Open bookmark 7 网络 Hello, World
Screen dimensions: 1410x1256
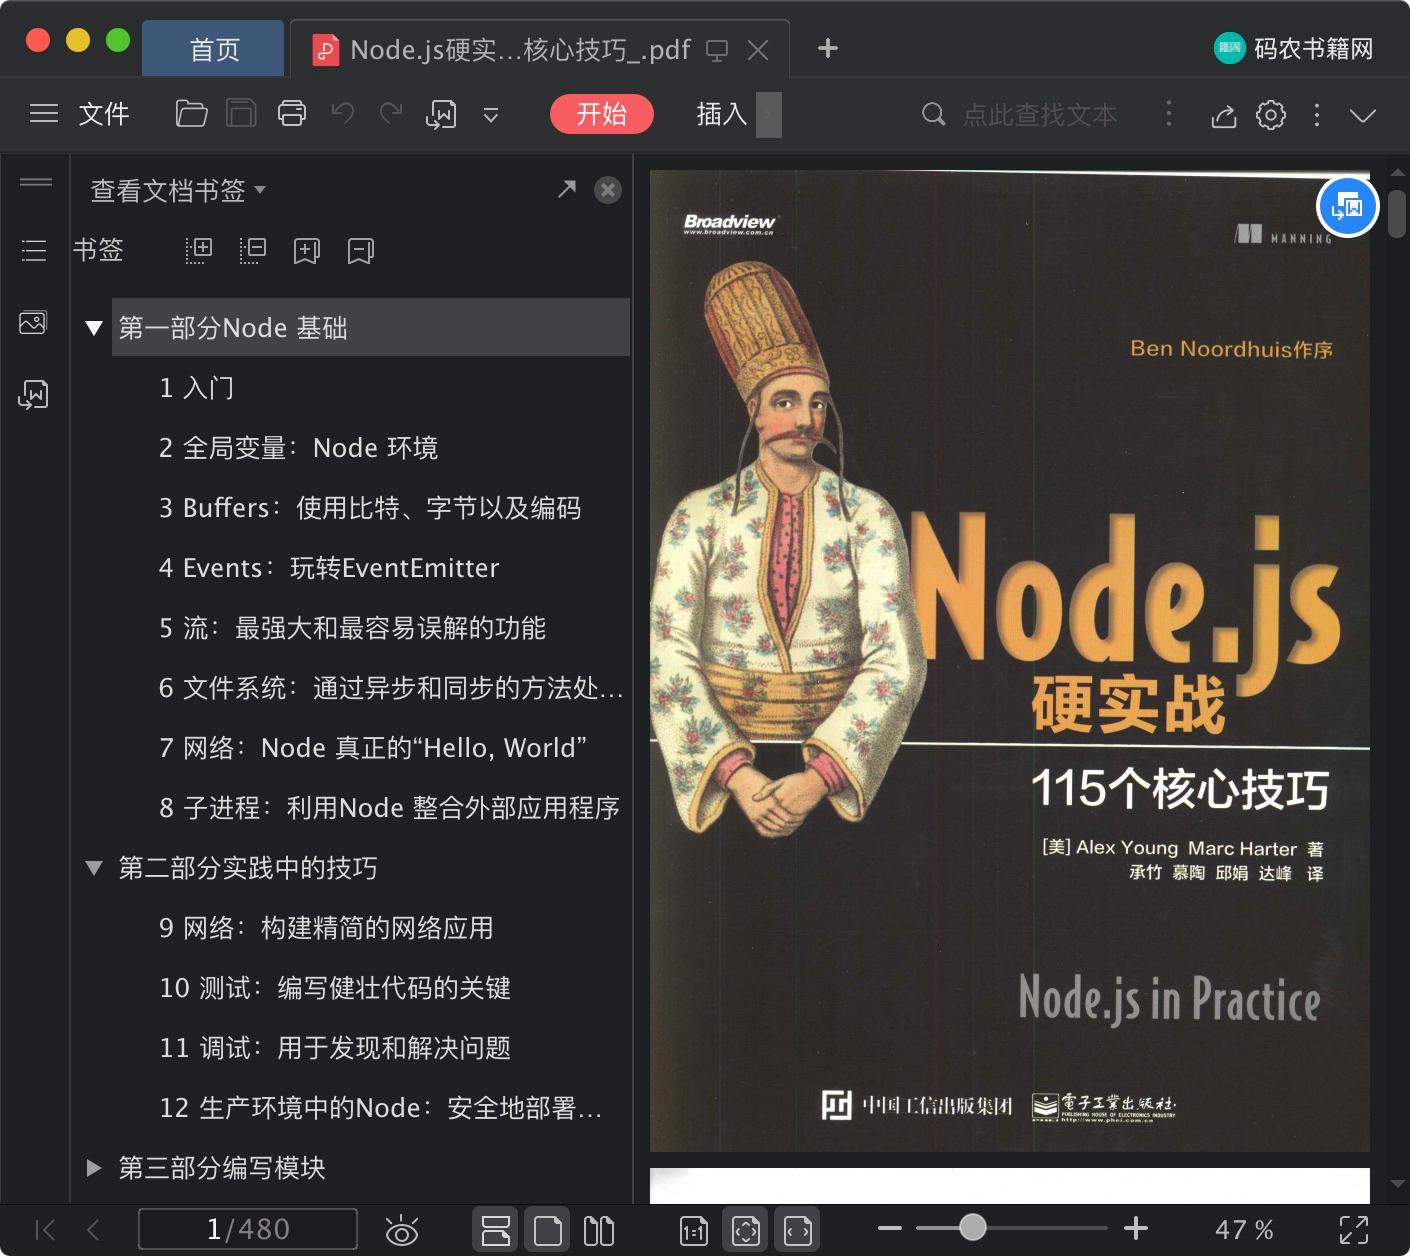coord(373,748)
